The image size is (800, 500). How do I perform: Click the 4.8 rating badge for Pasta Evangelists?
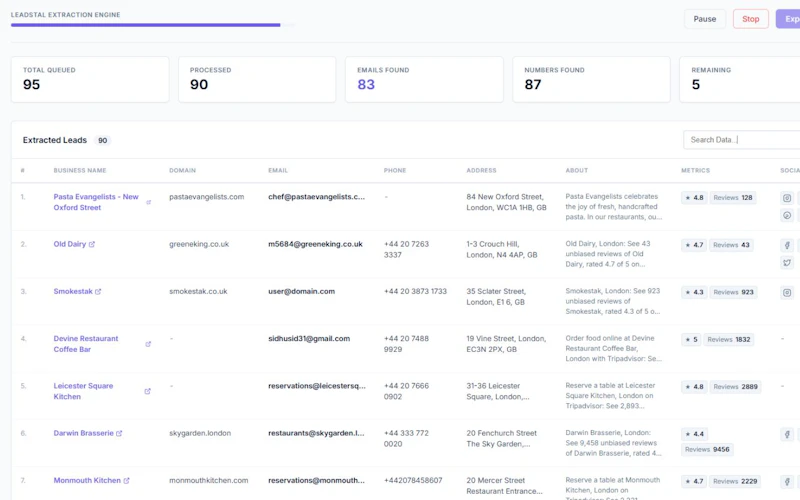694,198
